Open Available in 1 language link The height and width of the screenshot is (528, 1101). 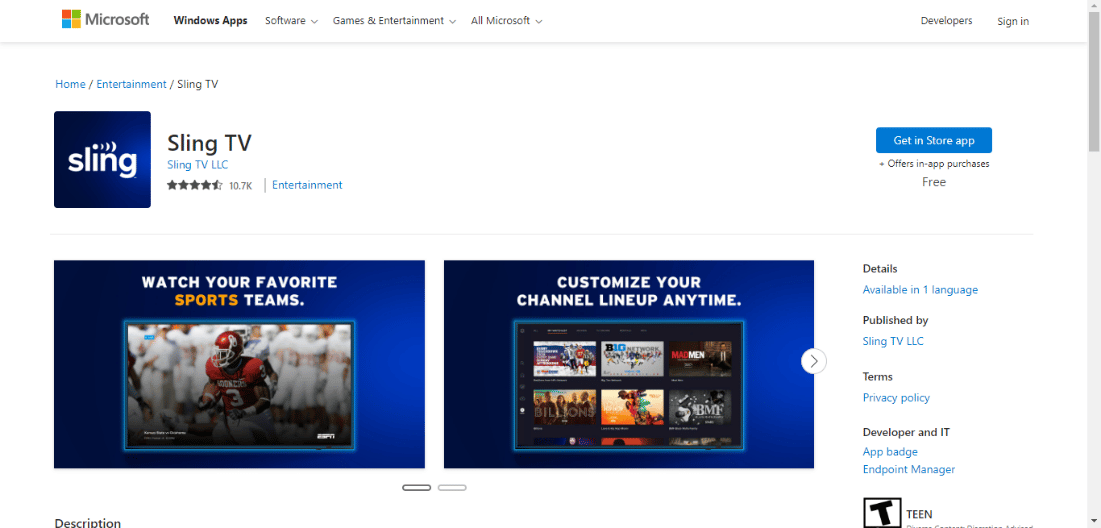[x=920, y=289]
